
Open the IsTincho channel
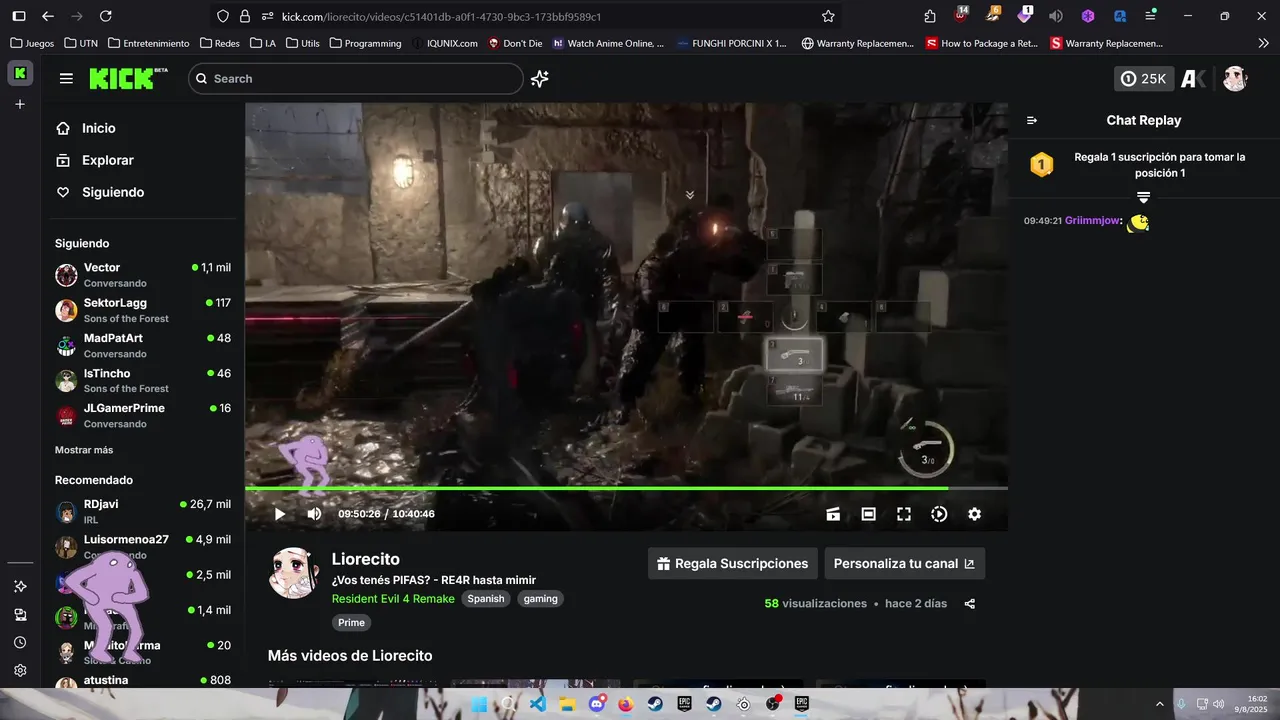(143, 380)
